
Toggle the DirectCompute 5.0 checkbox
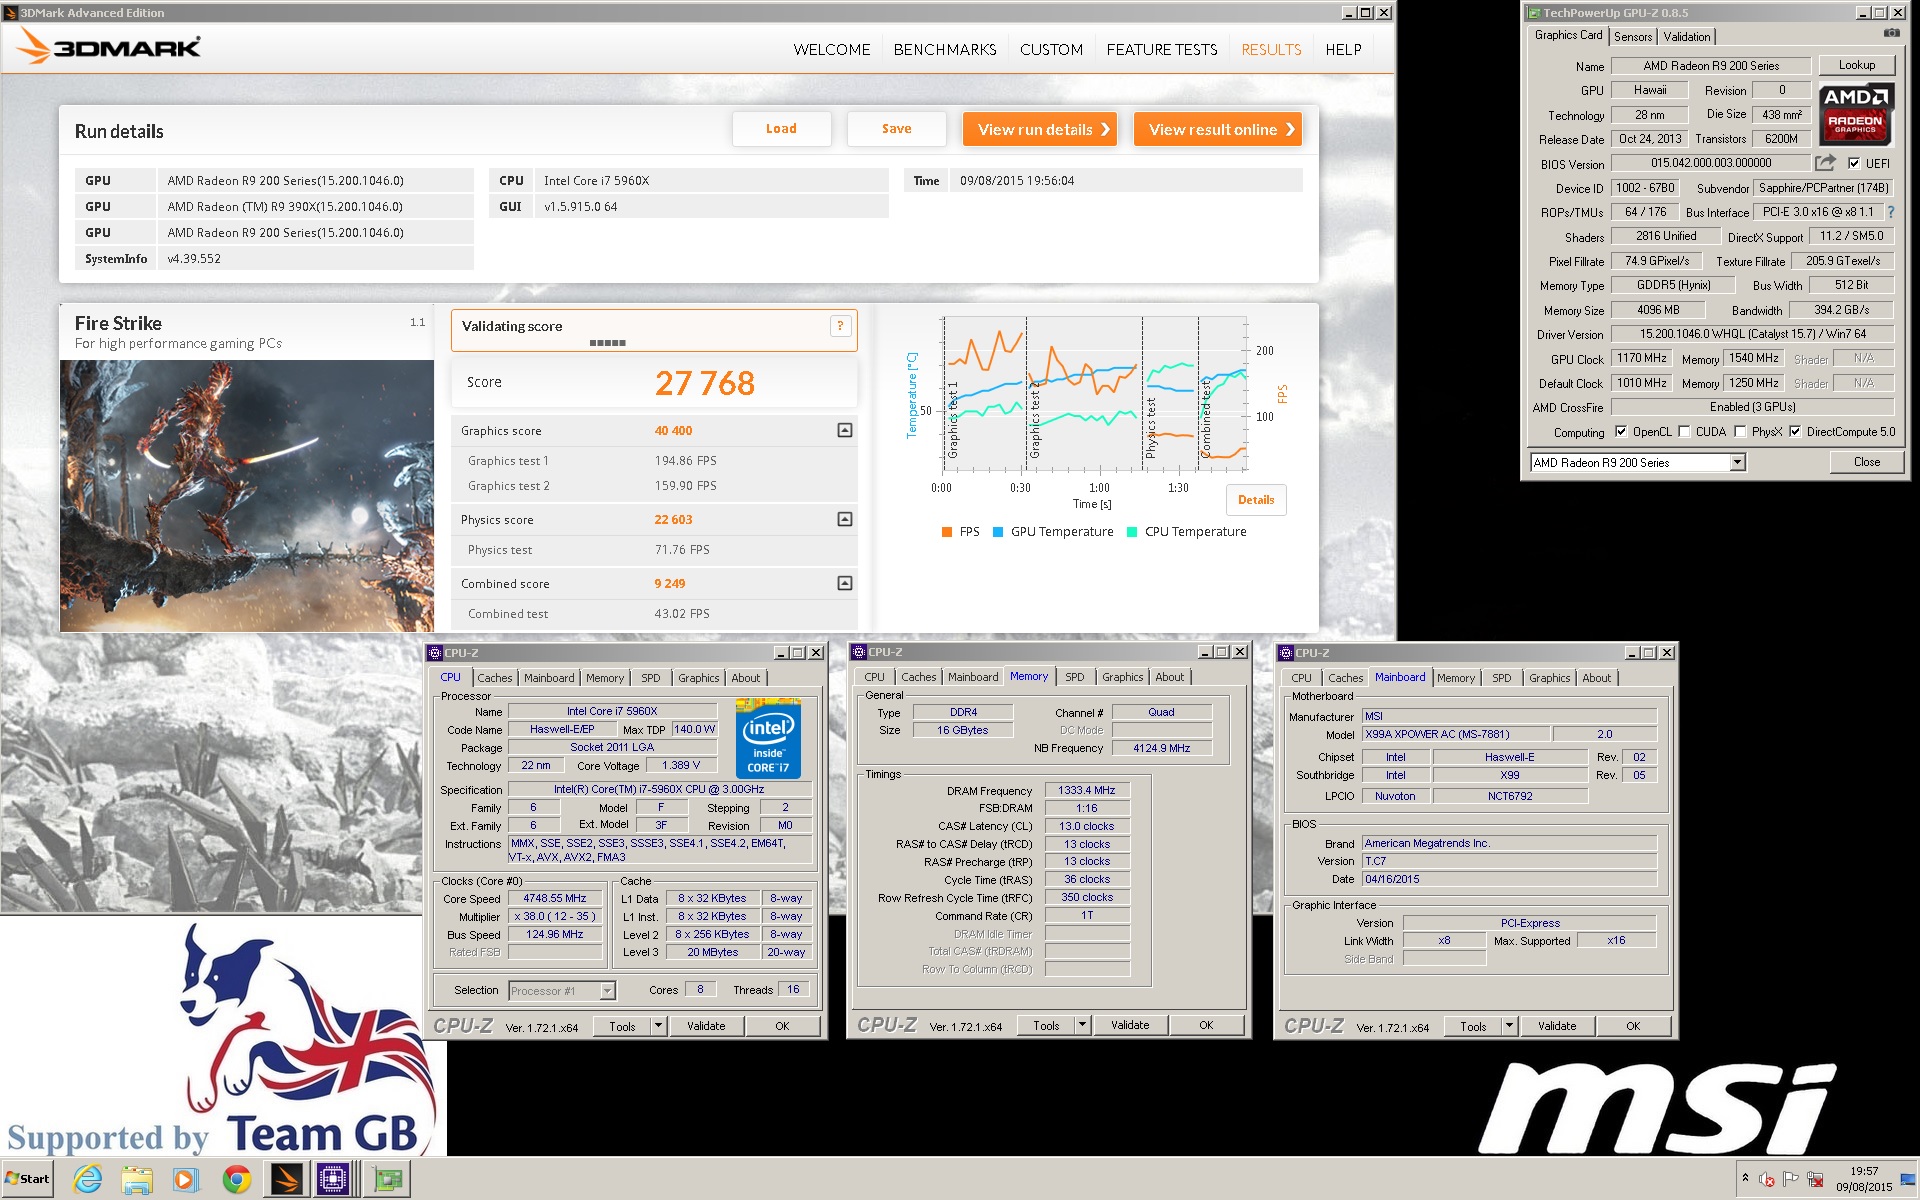pyautogui.click(x=1795, y=432)
